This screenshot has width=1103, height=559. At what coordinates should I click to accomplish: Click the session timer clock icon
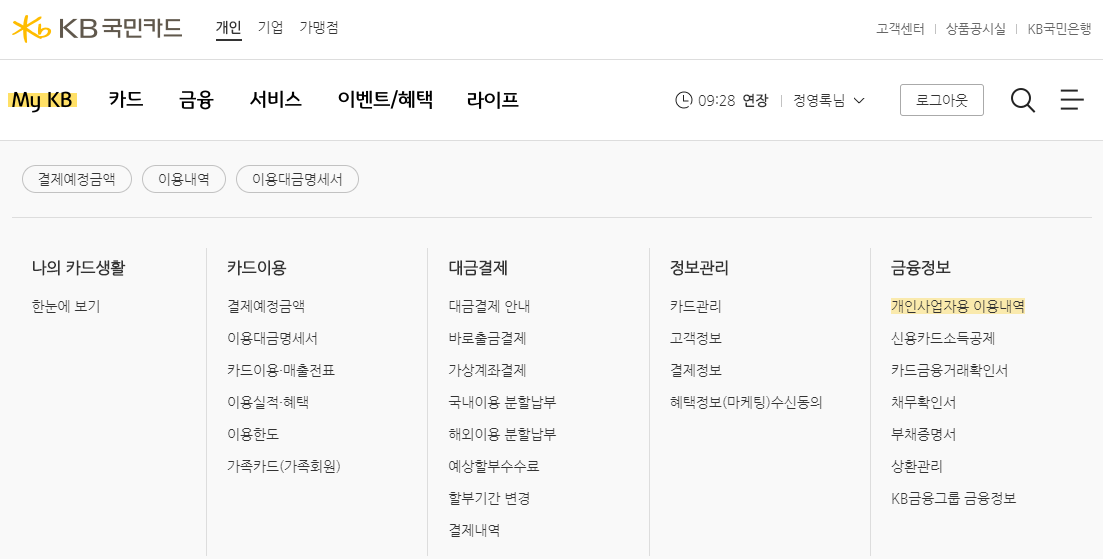click(683, 100)
